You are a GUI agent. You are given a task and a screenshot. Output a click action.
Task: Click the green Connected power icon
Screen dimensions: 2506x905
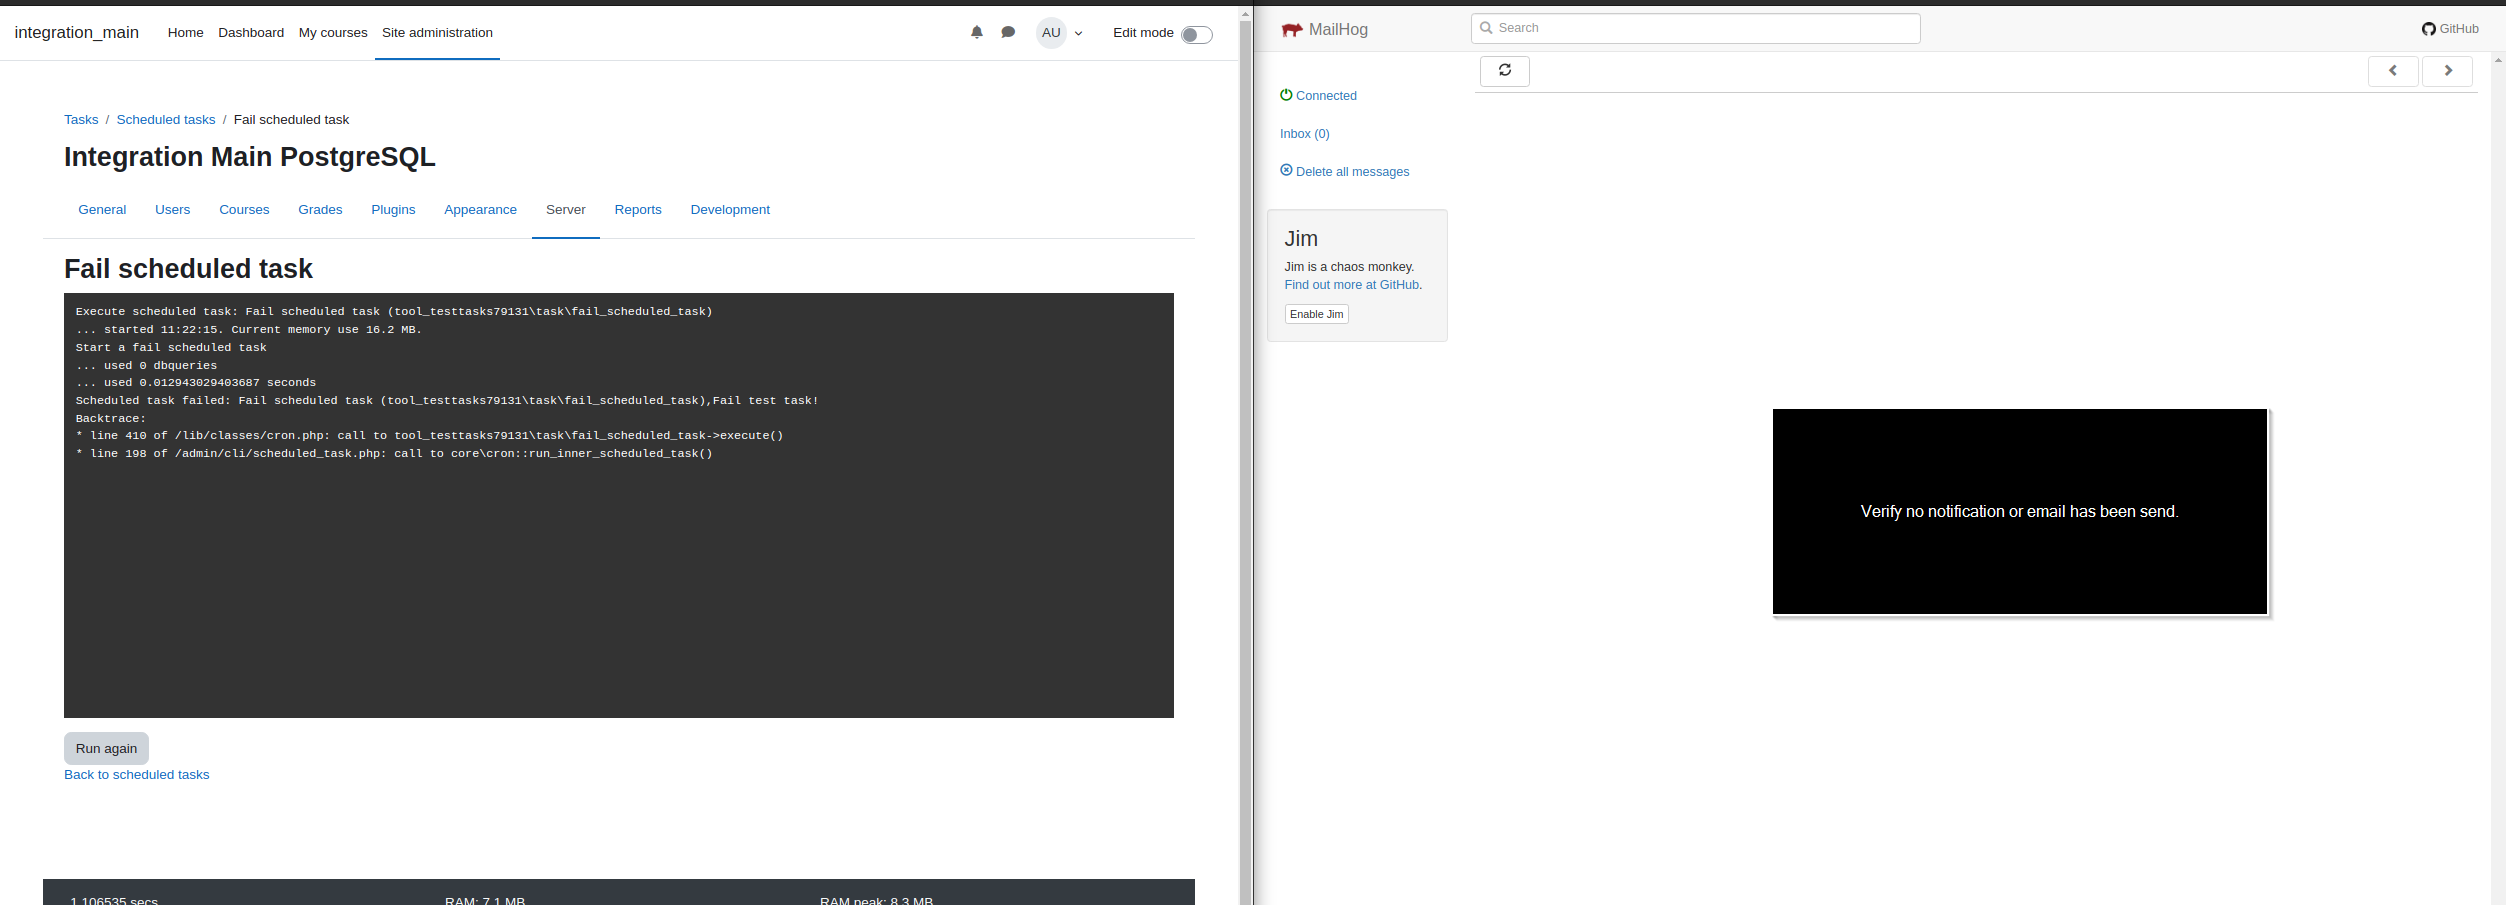coord(1286,95)
